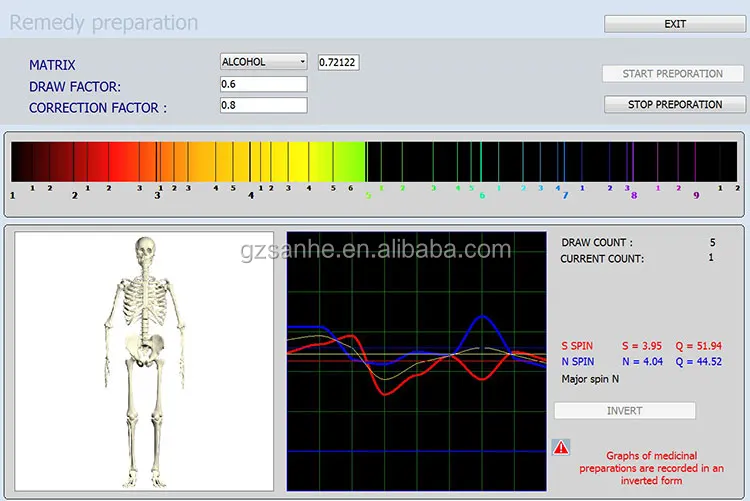Select the 0.72122 matrix value box
This screenshot has height=501, width=750.
(x=338, y=62)
